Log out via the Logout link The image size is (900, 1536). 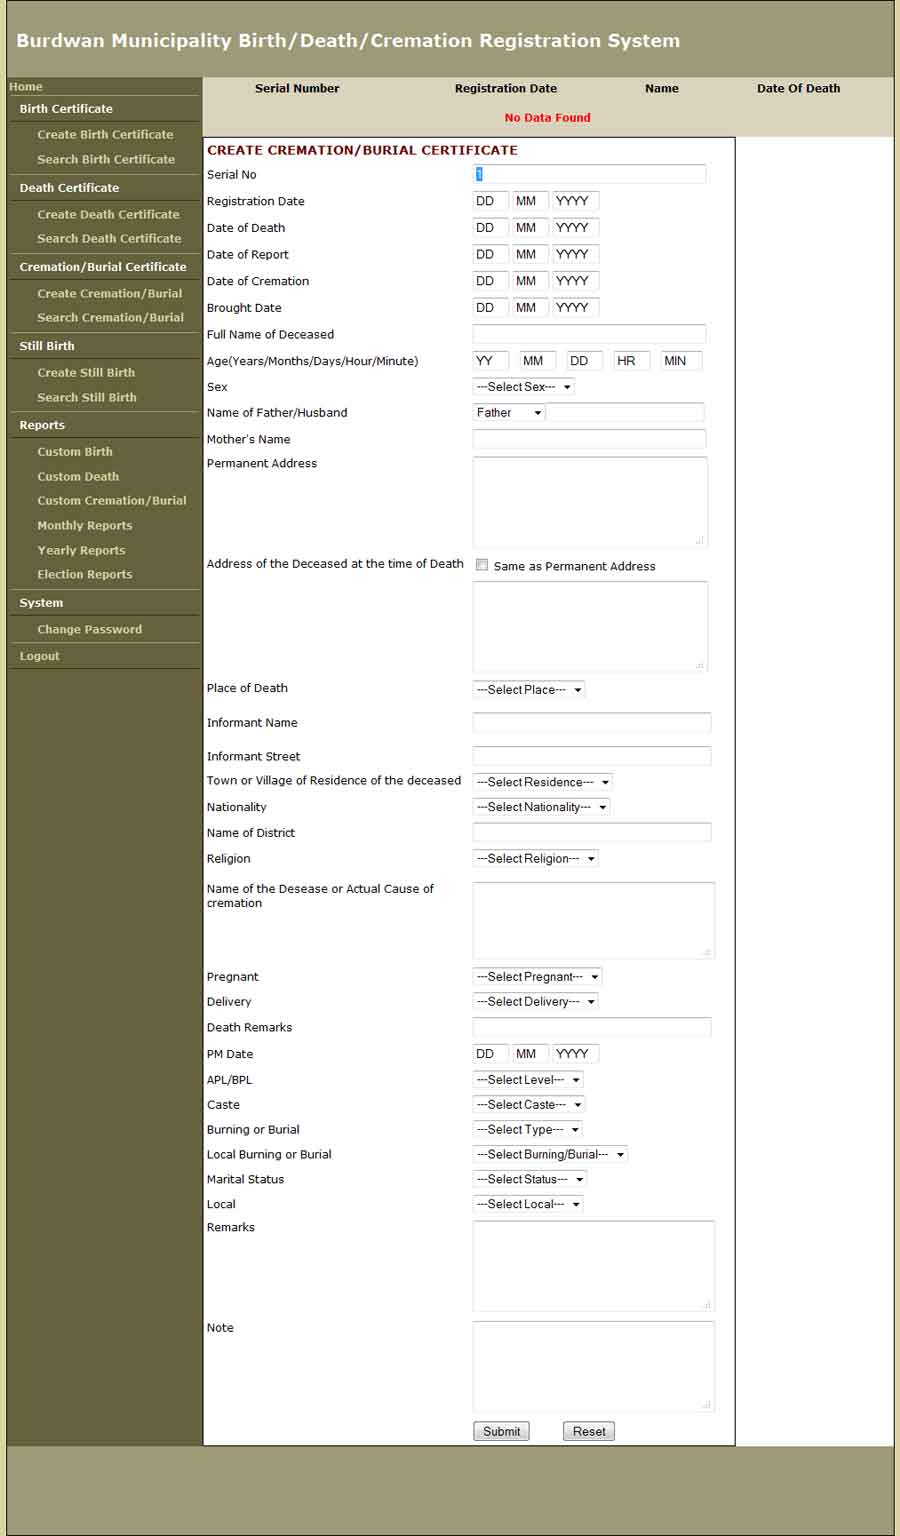(40, 656)
